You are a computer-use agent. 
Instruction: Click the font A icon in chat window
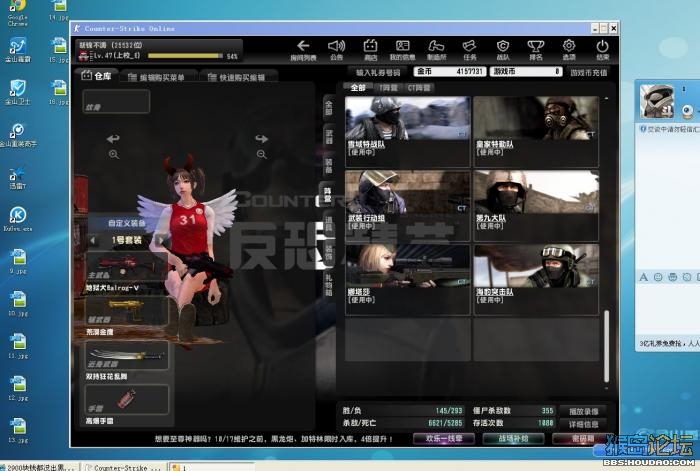[x=643, y=277]
